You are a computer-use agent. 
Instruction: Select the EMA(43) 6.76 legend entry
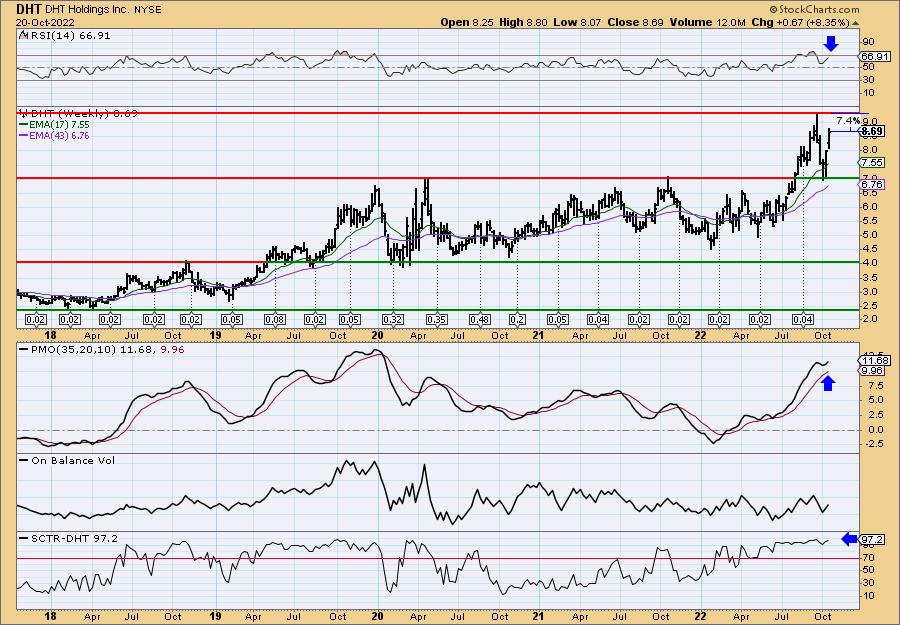coord(55,136)
